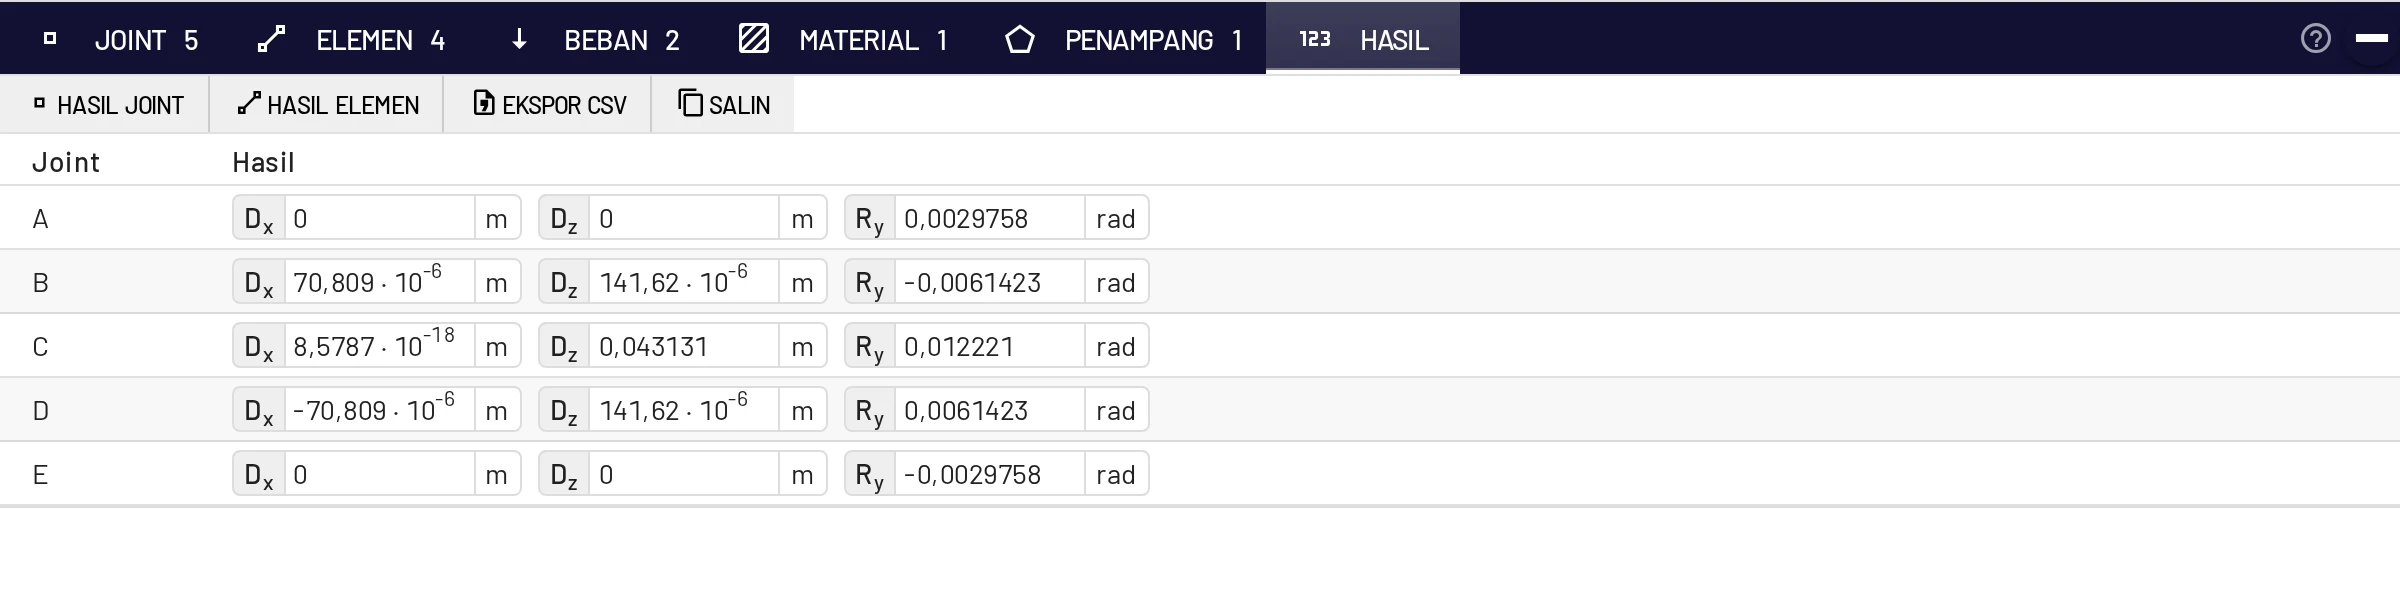Screen dimensions: 2400x600
Task: Select Dz value field of joint E
Action: point(684,474)
